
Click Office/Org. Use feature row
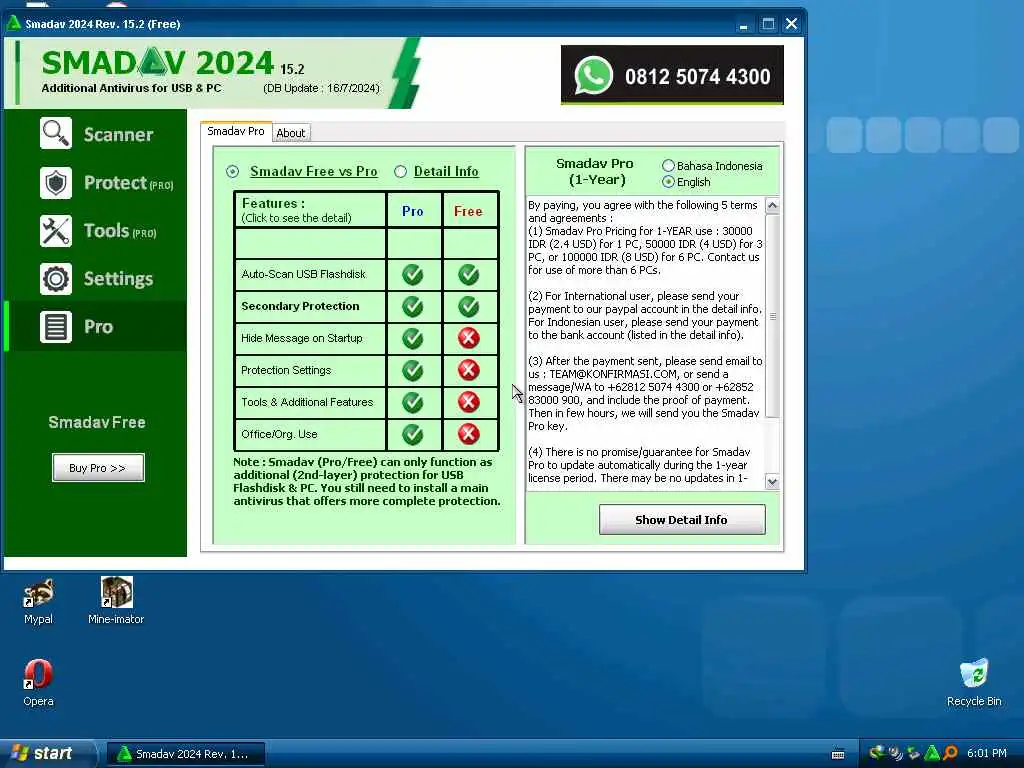tap(310, 434)
